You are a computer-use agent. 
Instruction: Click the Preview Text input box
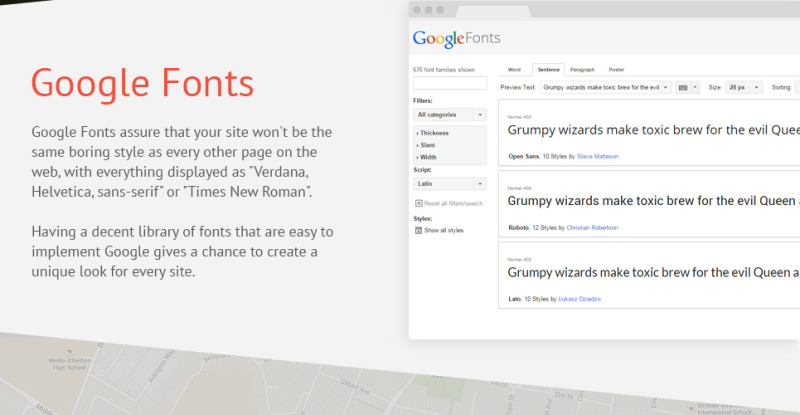tap(601, 87)
